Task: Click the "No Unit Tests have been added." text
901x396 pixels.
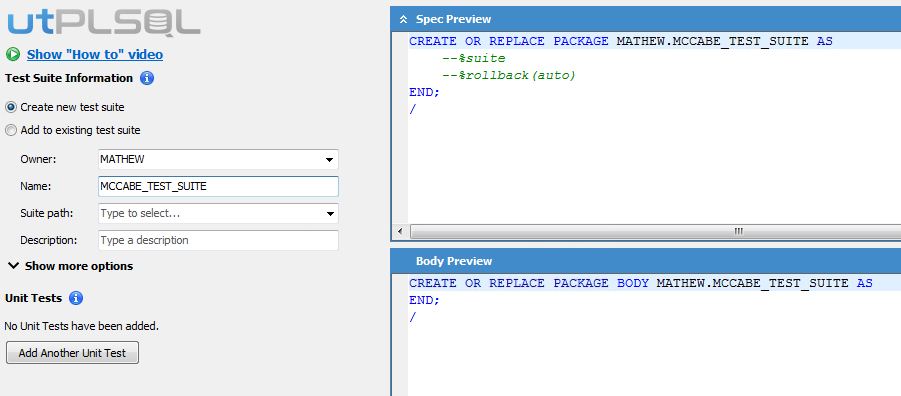Action: click(82, 326)
